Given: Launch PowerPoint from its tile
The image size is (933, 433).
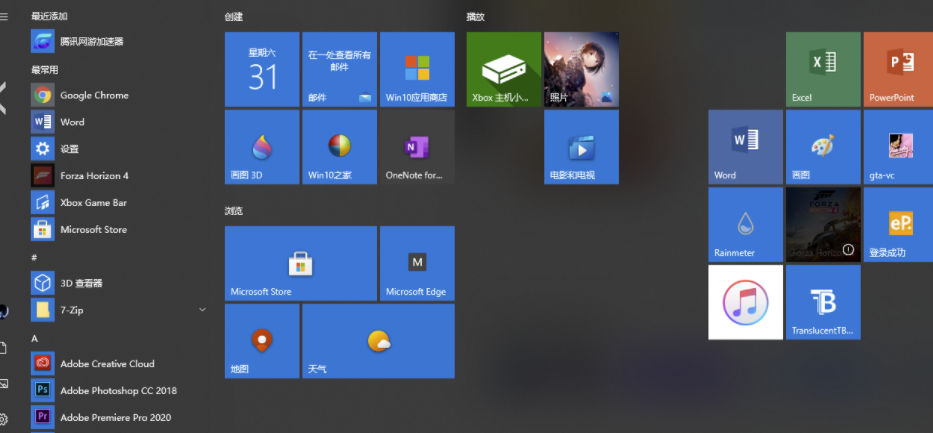Looking at the screenshot, I should [x=898, y=69].
